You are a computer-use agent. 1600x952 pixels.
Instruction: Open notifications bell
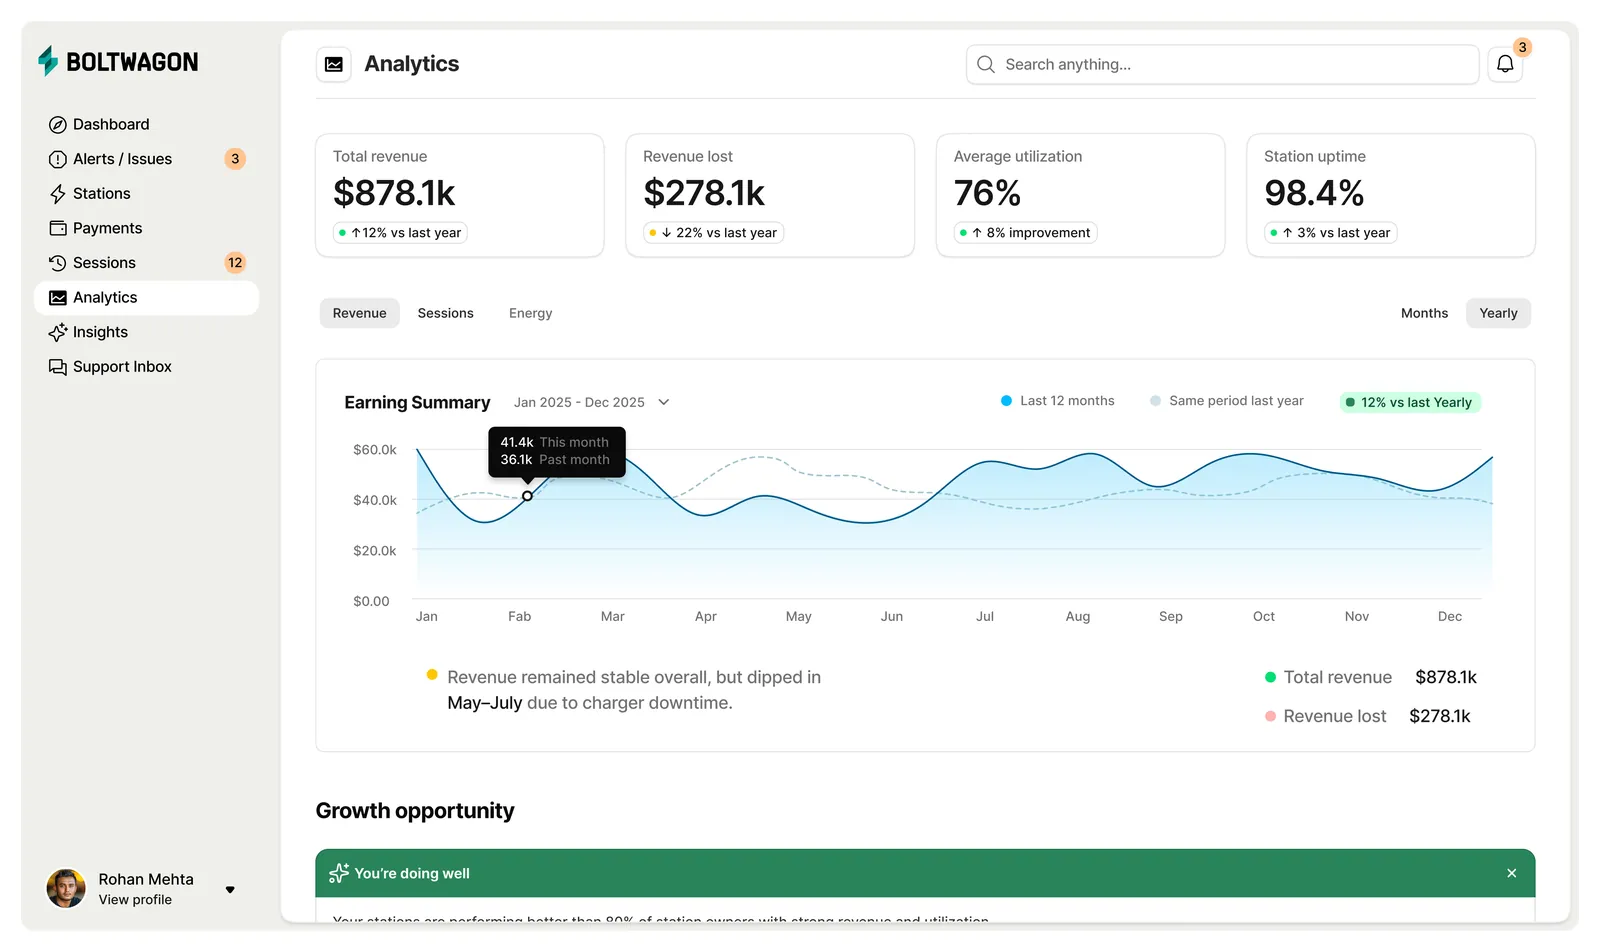1505,64
